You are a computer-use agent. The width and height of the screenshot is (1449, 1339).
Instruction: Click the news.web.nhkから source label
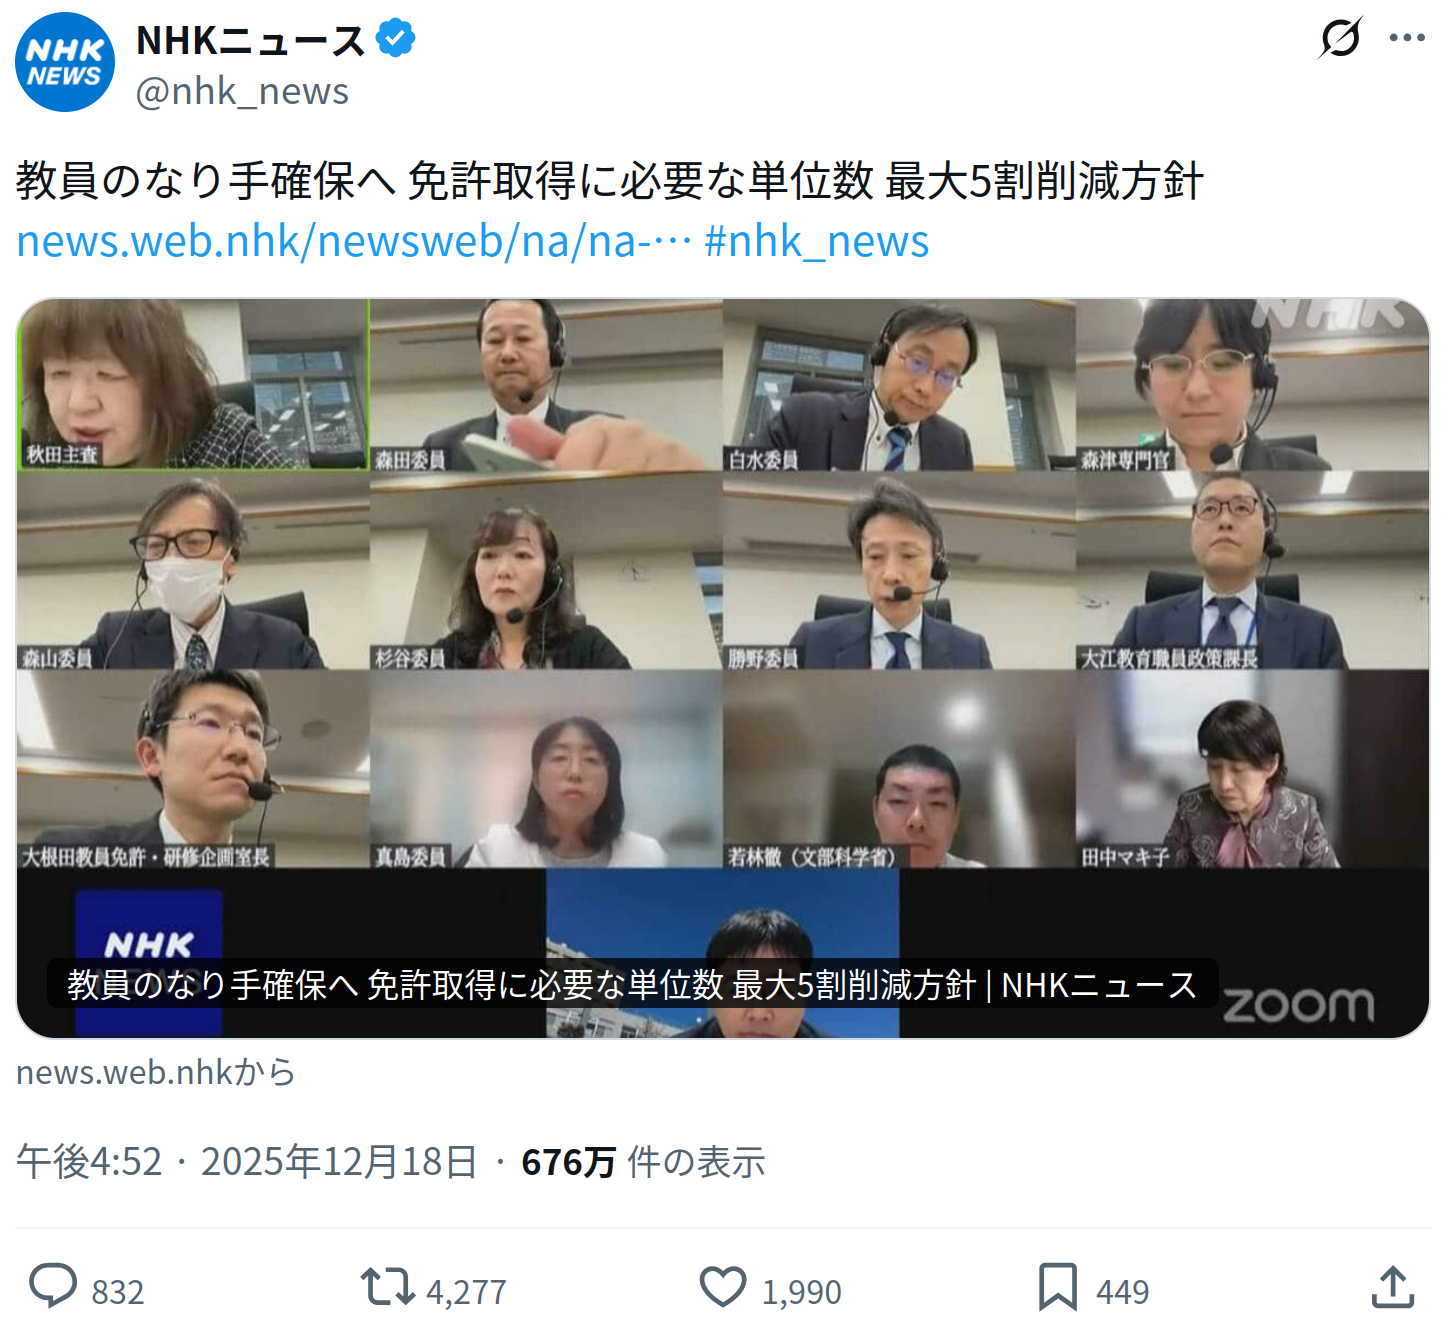pos(156,1072)
